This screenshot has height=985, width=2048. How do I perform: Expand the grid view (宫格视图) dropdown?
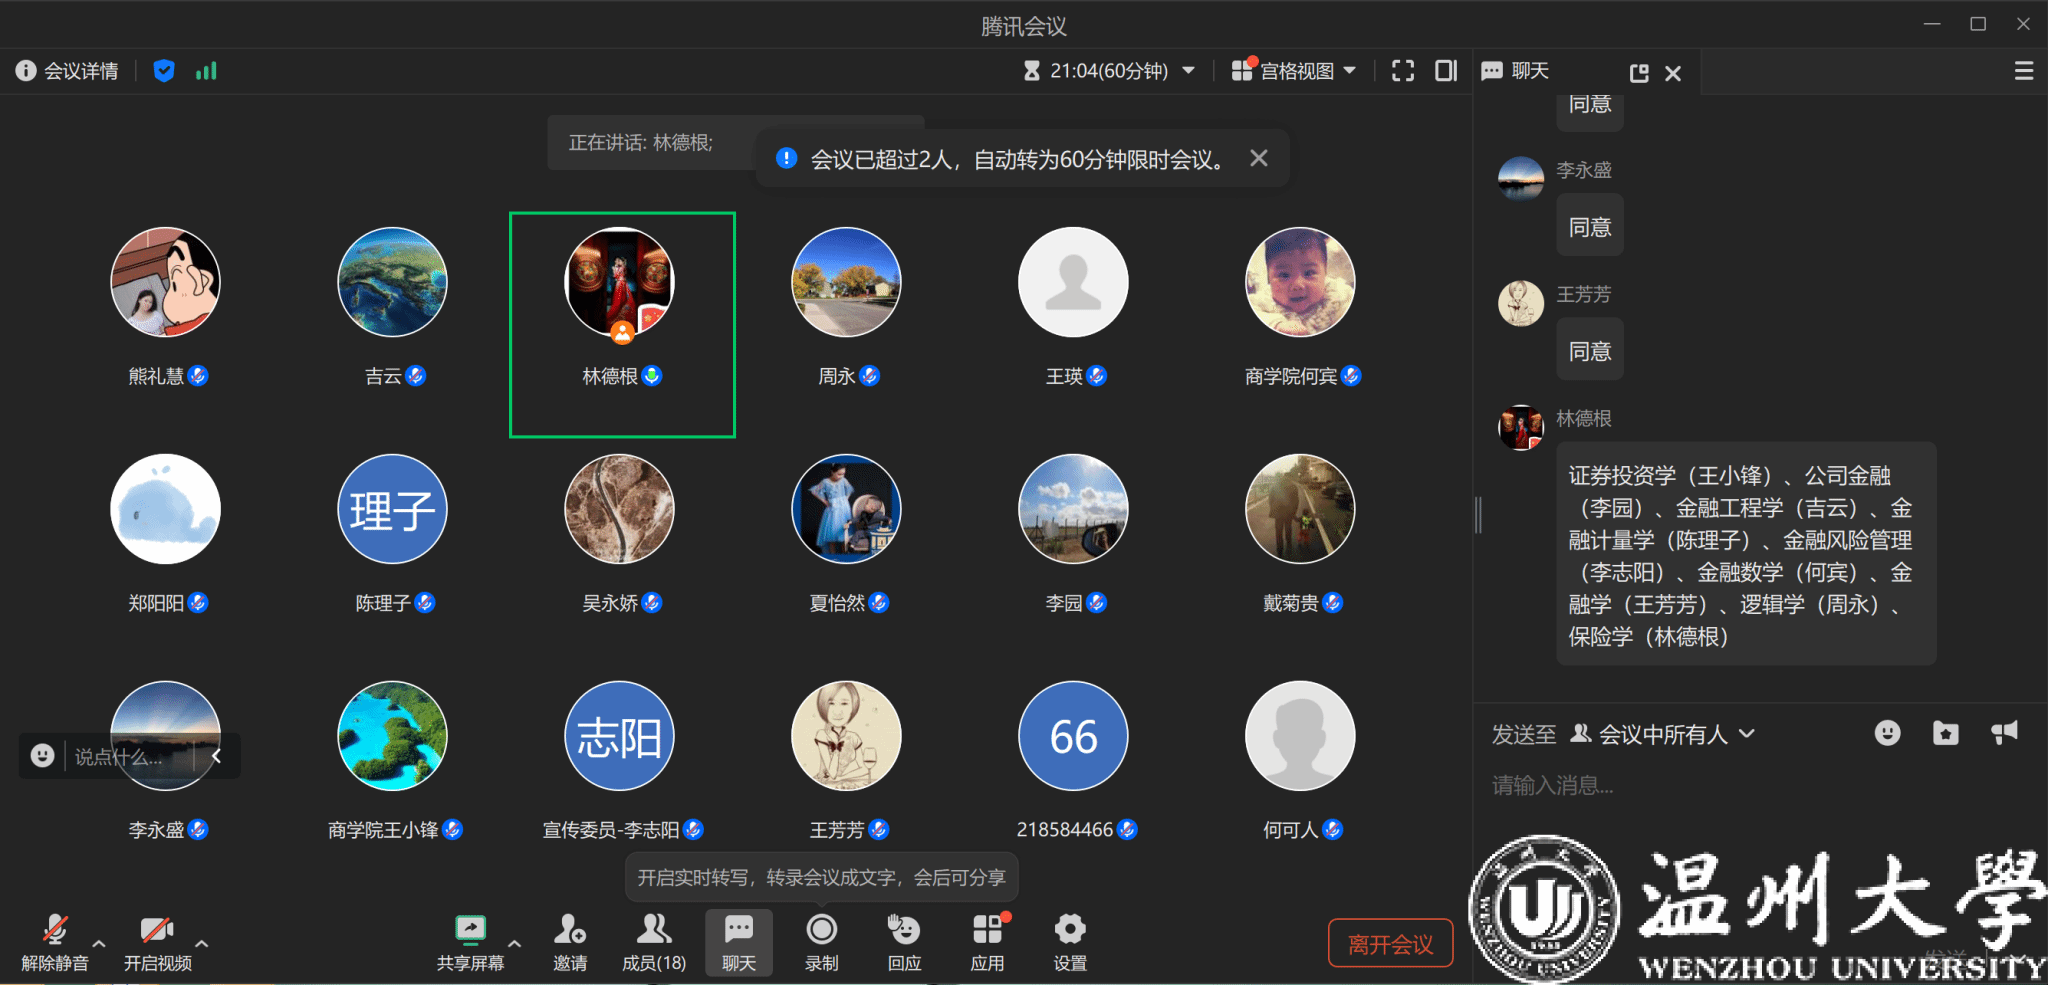click(x=1295, y=71)
